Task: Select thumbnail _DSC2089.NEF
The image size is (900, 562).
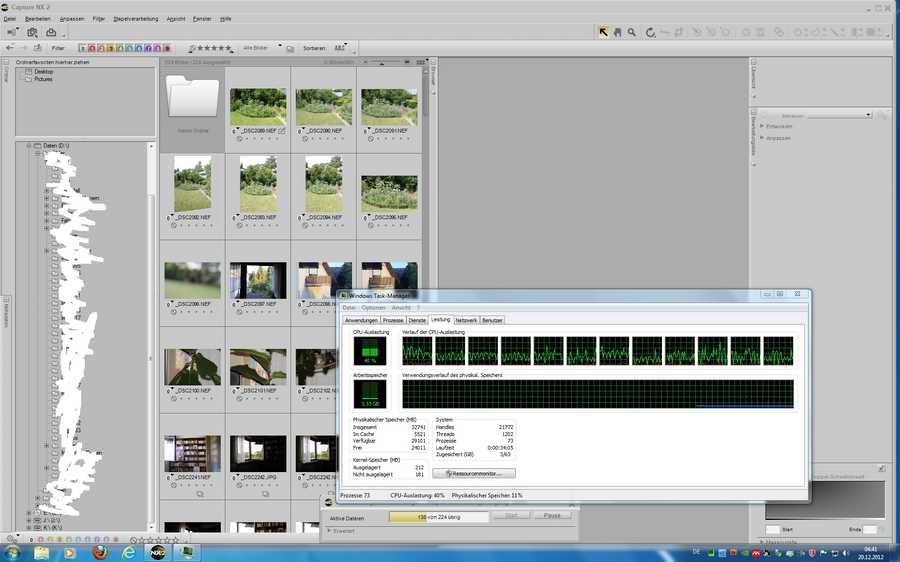Action: tap(258, 107)
